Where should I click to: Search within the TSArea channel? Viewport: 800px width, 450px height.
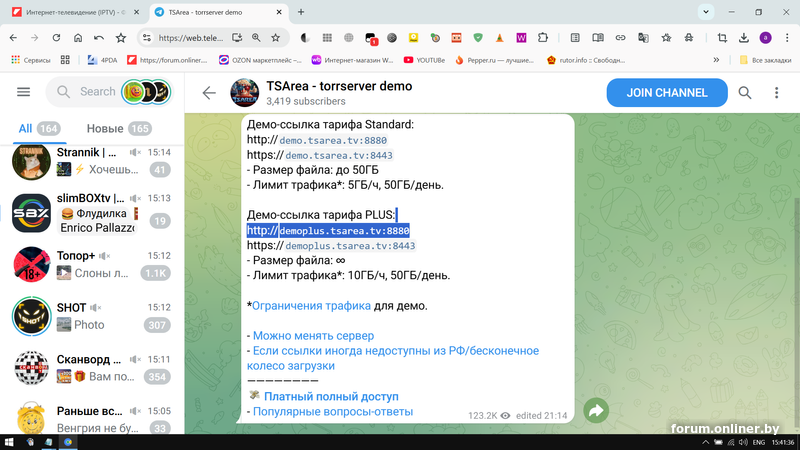(x=745, y=92)
